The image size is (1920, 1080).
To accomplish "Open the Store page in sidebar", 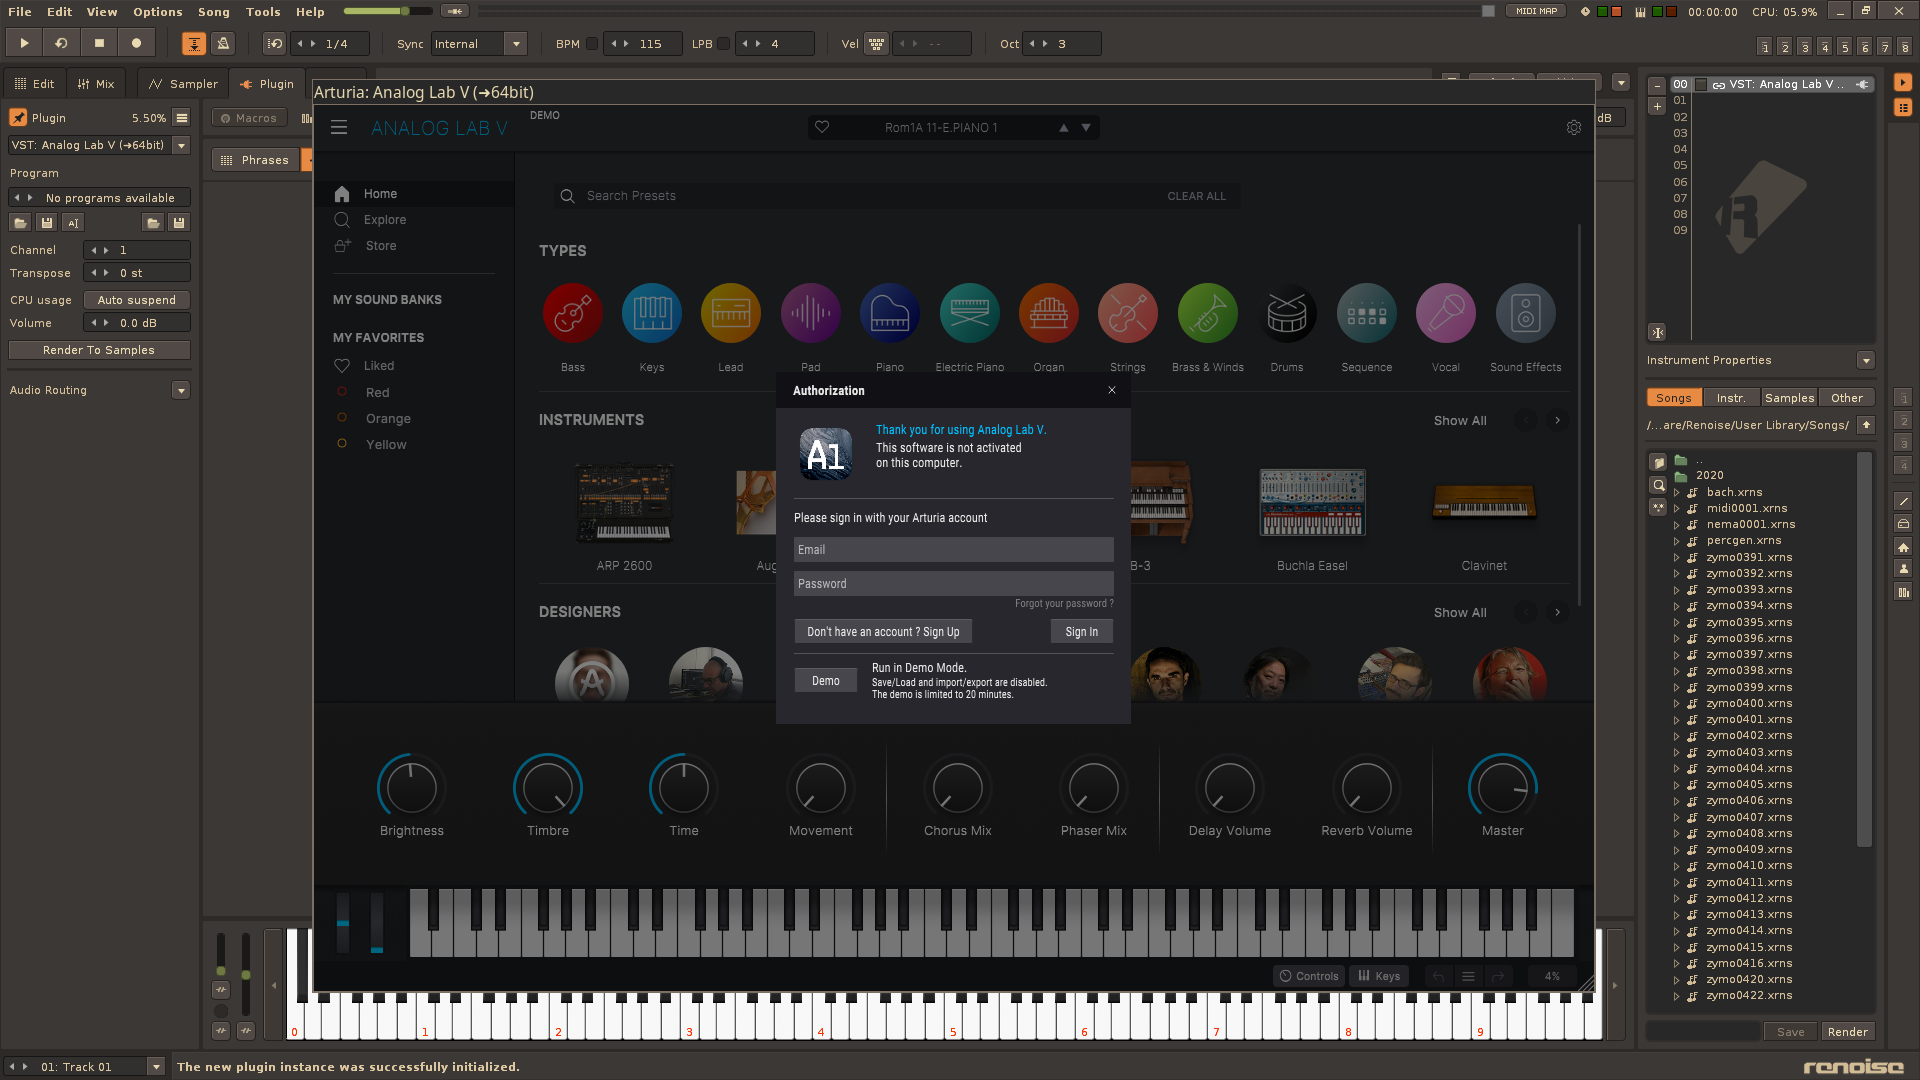I will click(x=380, y=246).
